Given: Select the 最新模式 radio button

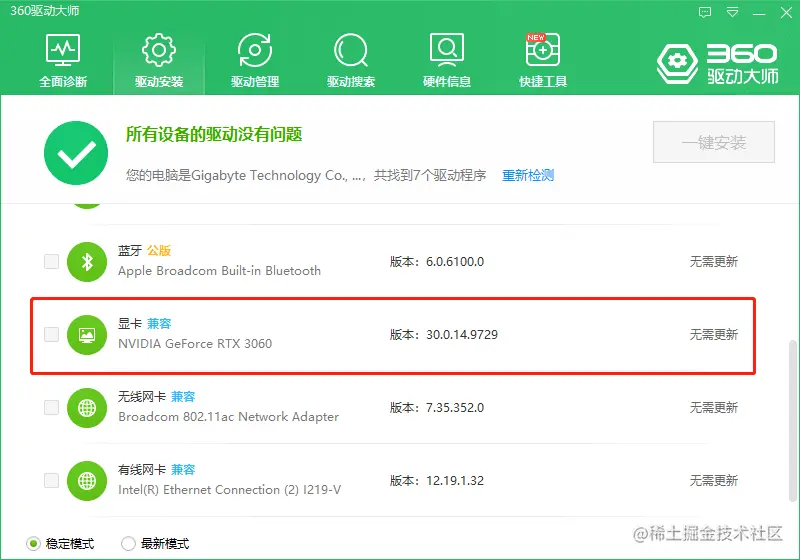Looking at the screenshot, I should coord(129,544).
